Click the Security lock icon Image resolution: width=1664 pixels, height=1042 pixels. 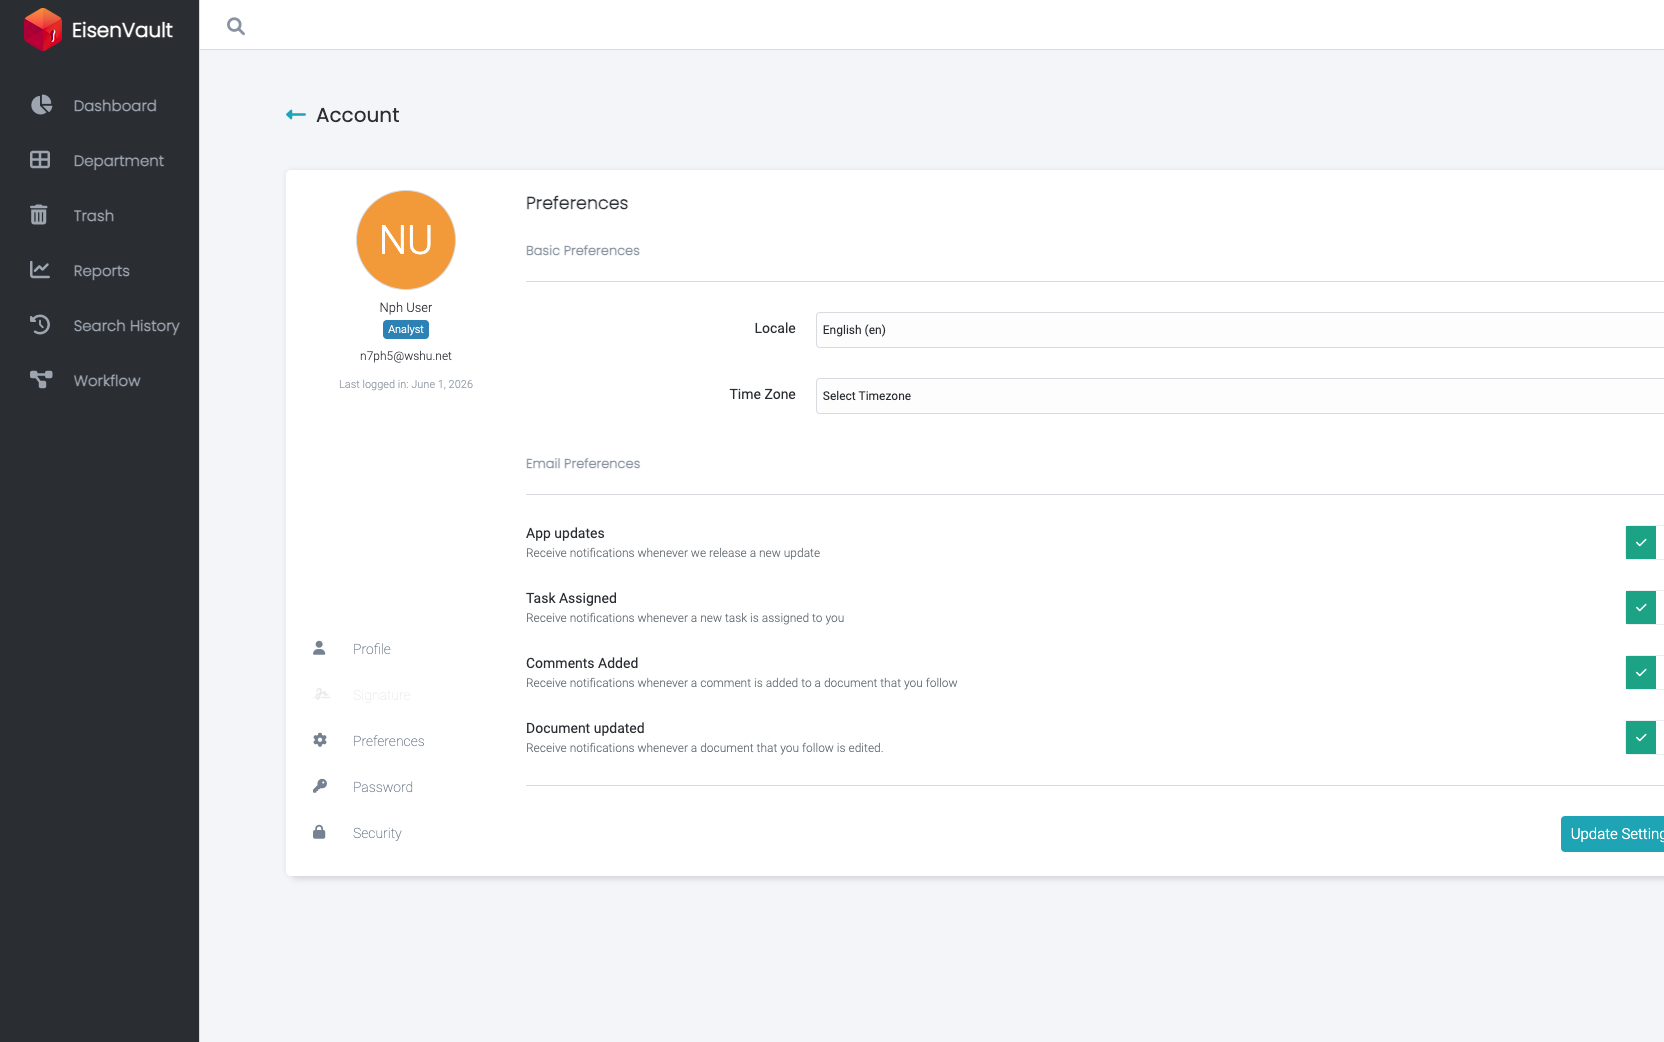pyautogui.click(x=319, y=832)
